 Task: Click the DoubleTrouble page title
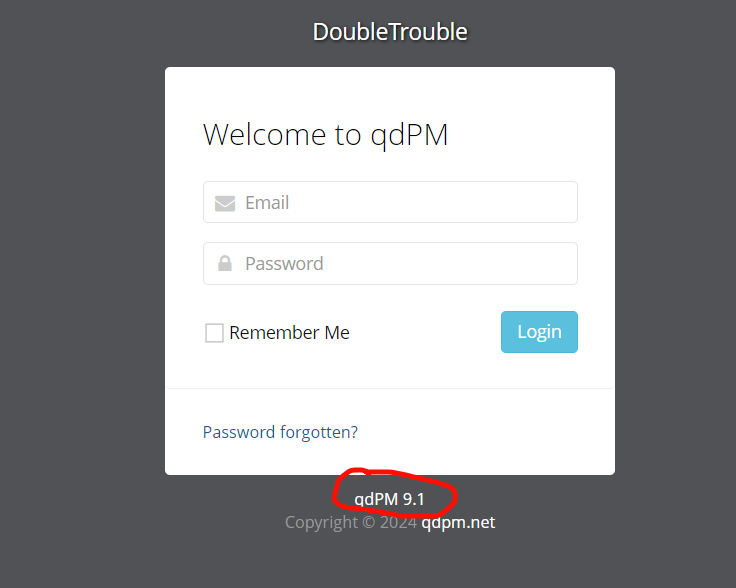(x=390, y=32)
